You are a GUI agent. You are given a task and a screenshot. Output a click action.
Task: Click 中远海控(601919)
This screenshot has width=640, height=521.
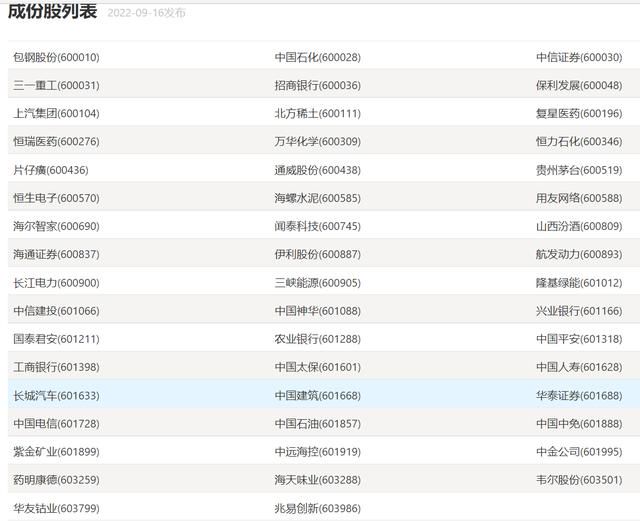pos(318,452)
